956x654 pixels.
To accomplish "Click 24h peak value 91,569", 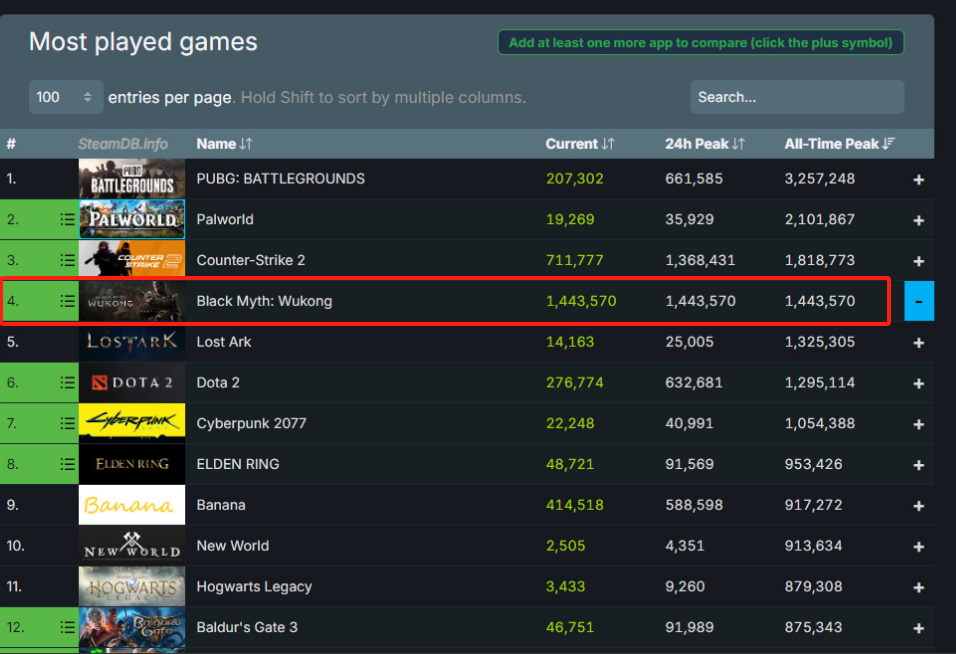I will [x=689, y=464].
